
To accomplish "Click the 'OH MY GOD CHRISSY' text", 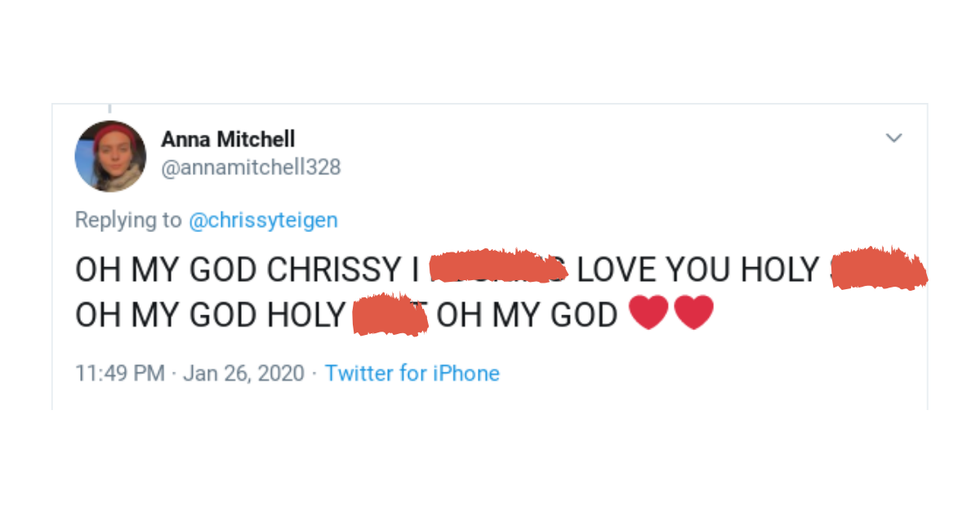I will point(238,270).
